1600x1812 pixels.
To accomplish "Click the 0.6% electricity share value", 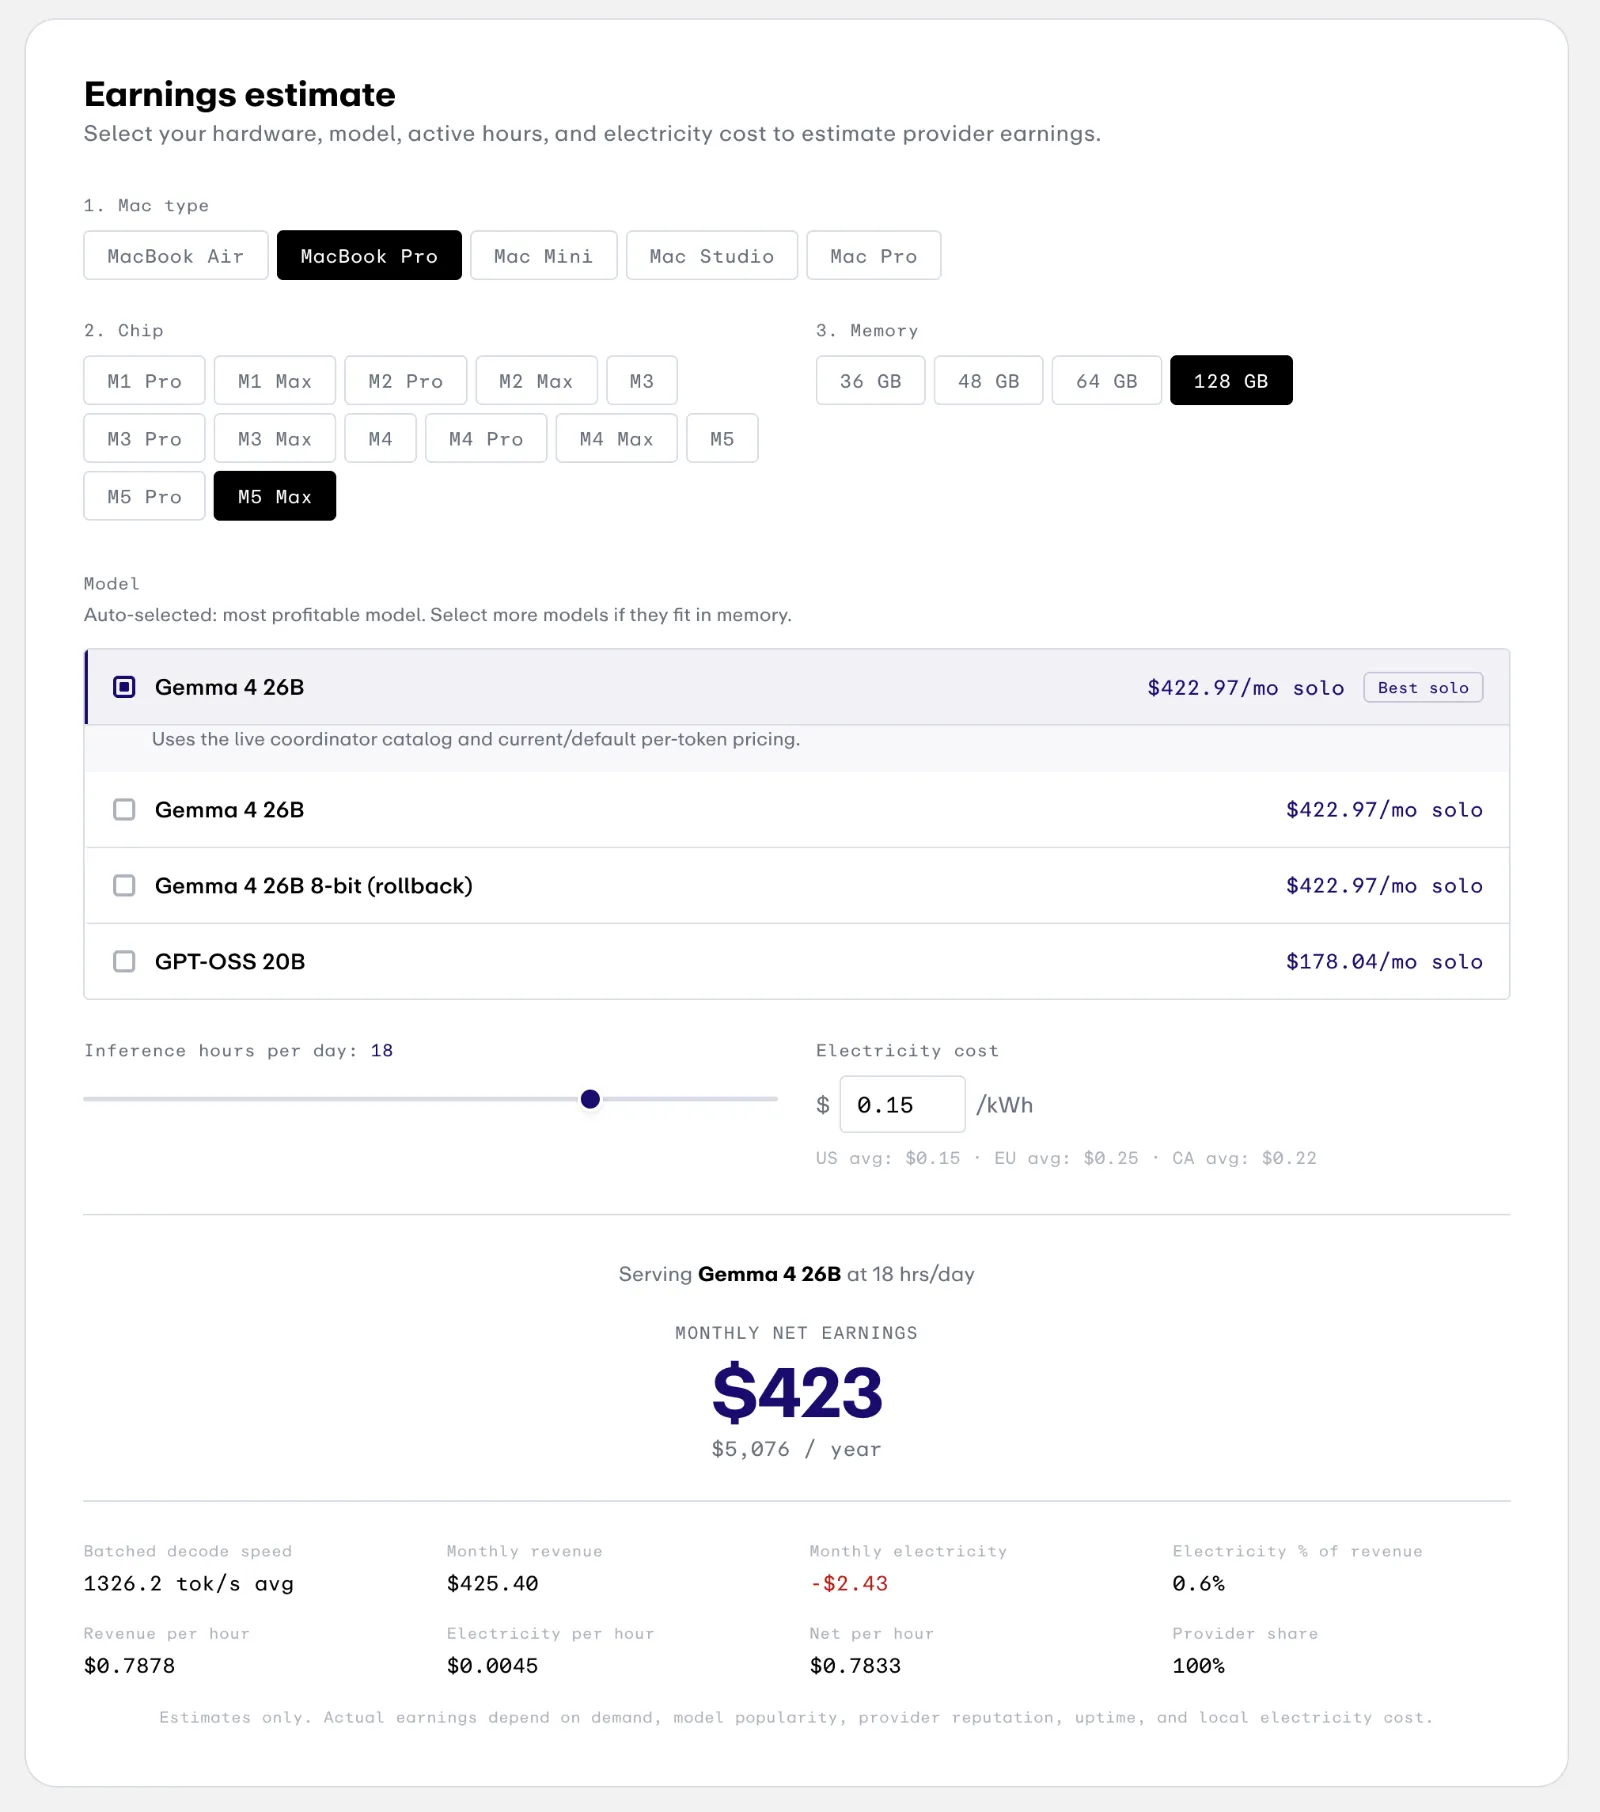I will coord(1199,1584).
